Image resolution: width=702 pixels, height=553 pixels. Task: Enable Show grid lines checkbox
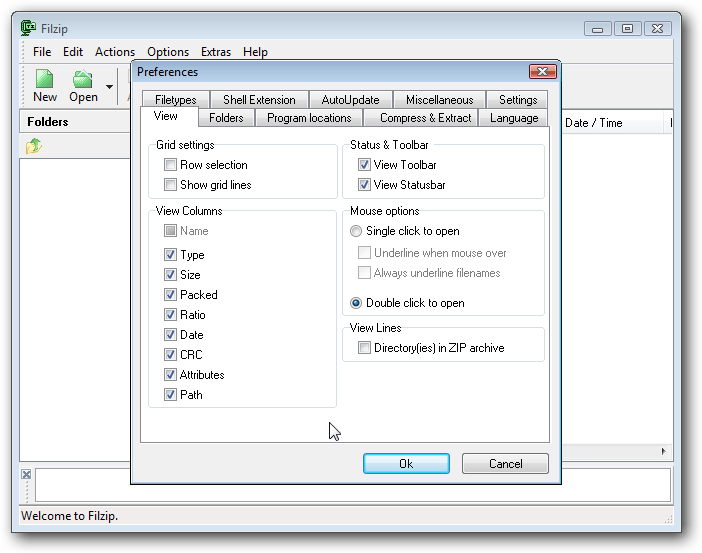point(170,184)
